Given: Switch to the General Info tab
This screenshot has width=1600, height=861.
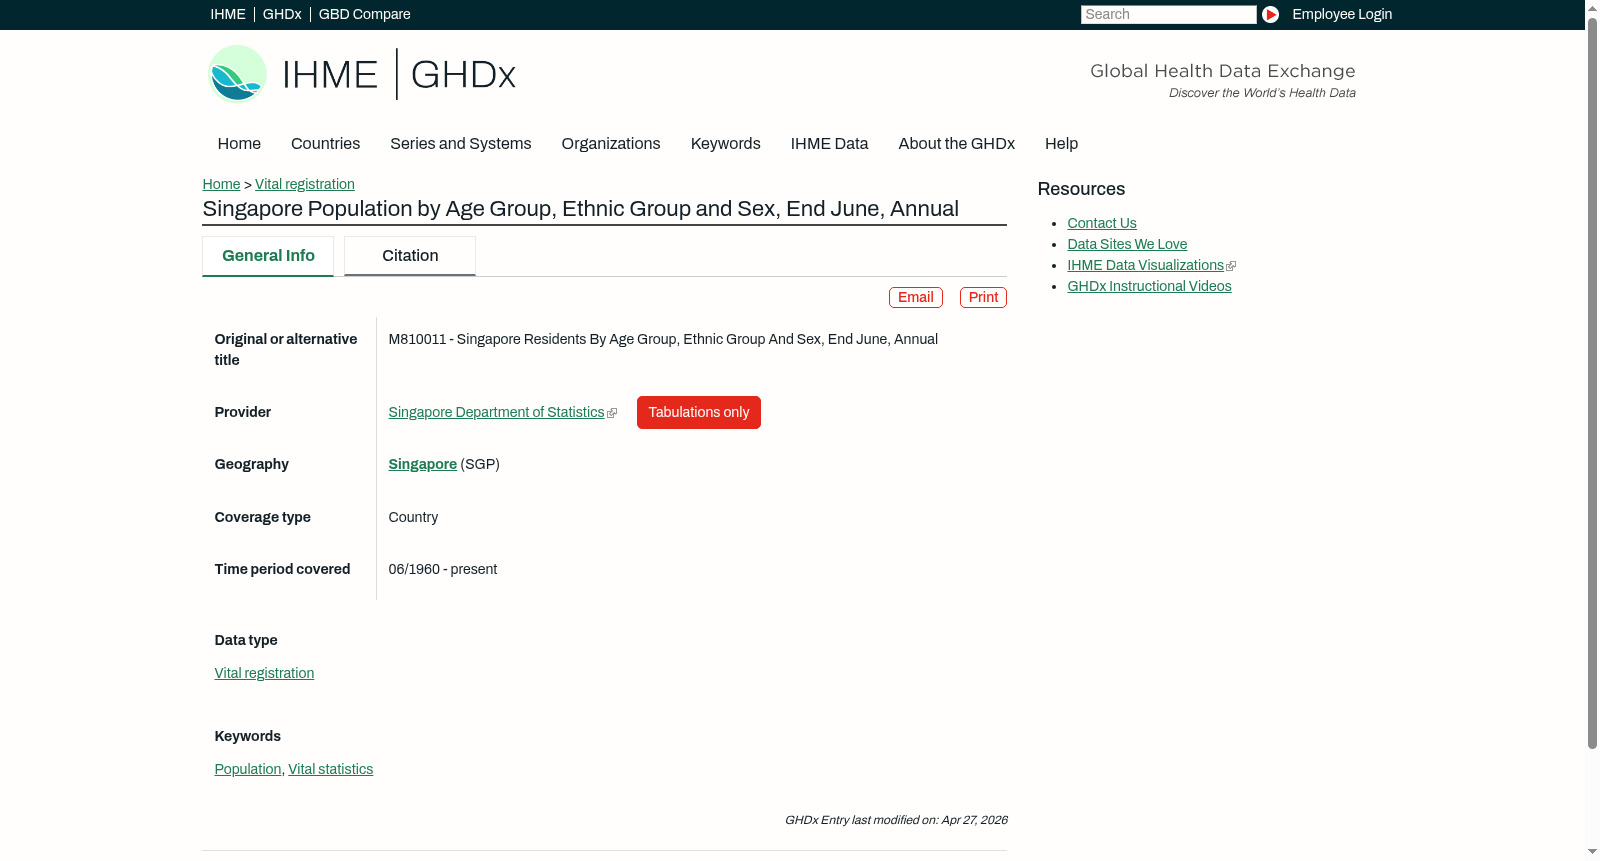Looking at the screenshot, I should pos(268,256).
